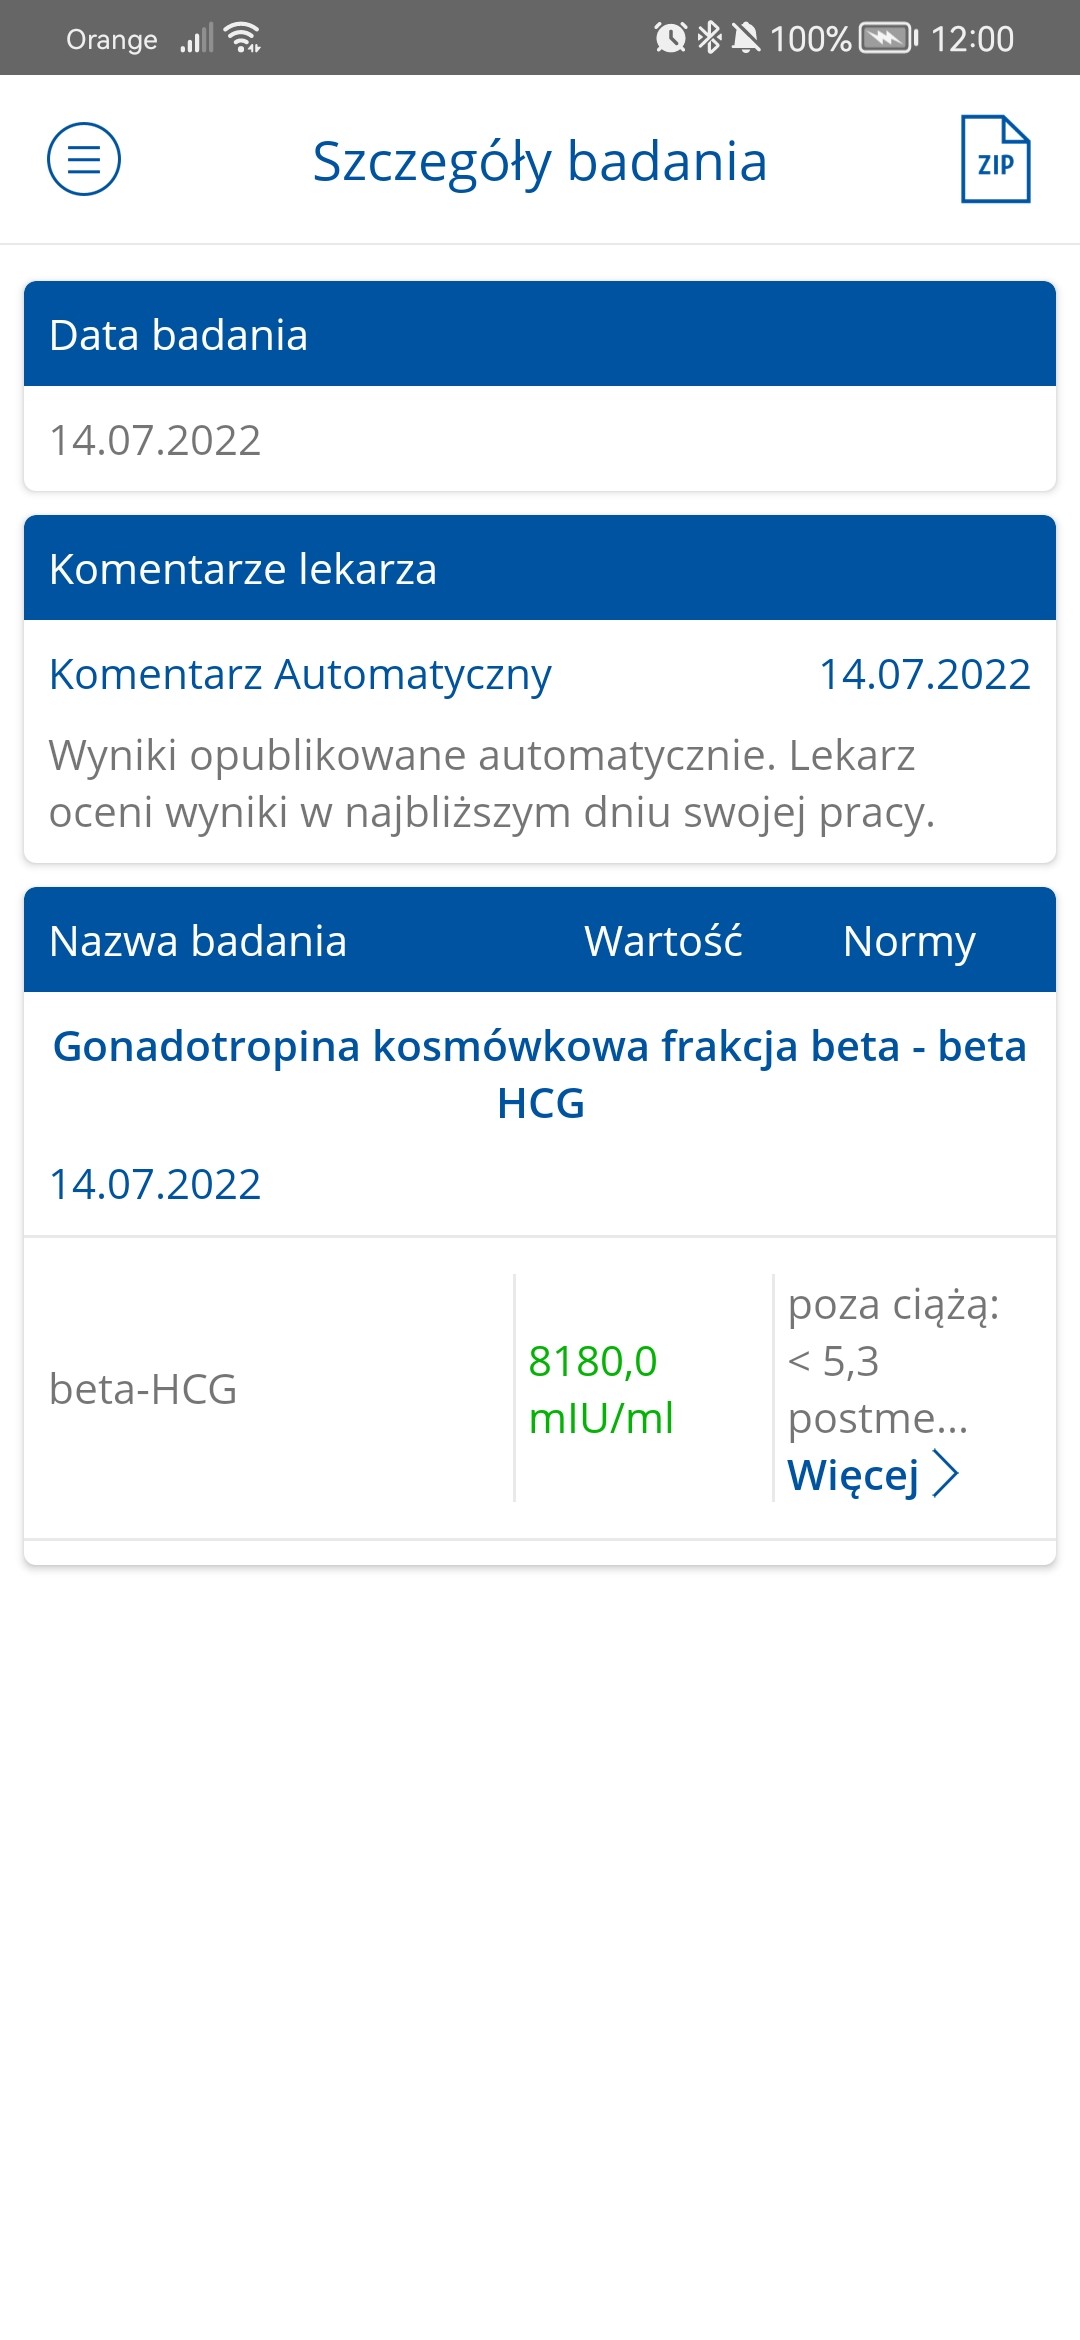Open the hamburger menu
1080x2340 pixels.
click(x=84, y=159)
